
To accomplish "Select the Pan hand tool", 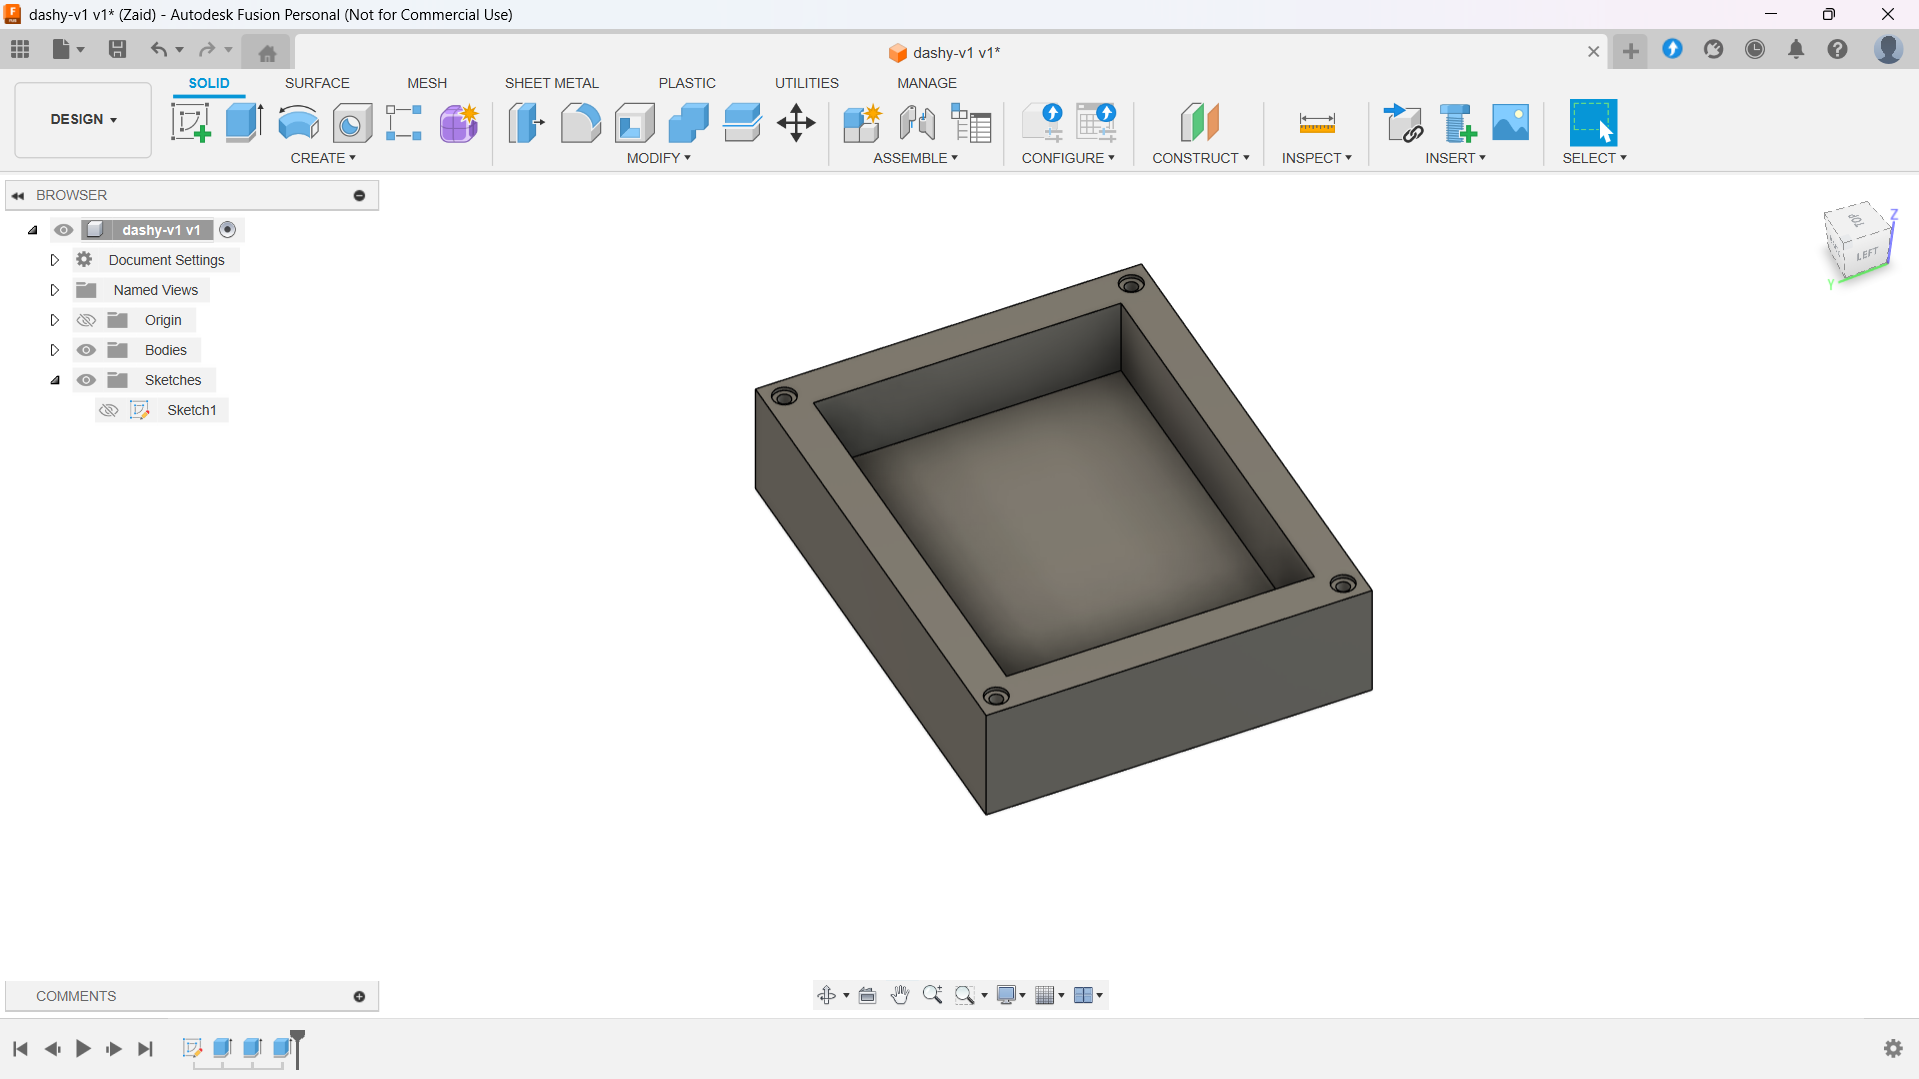I will click(x=899, y=995).
